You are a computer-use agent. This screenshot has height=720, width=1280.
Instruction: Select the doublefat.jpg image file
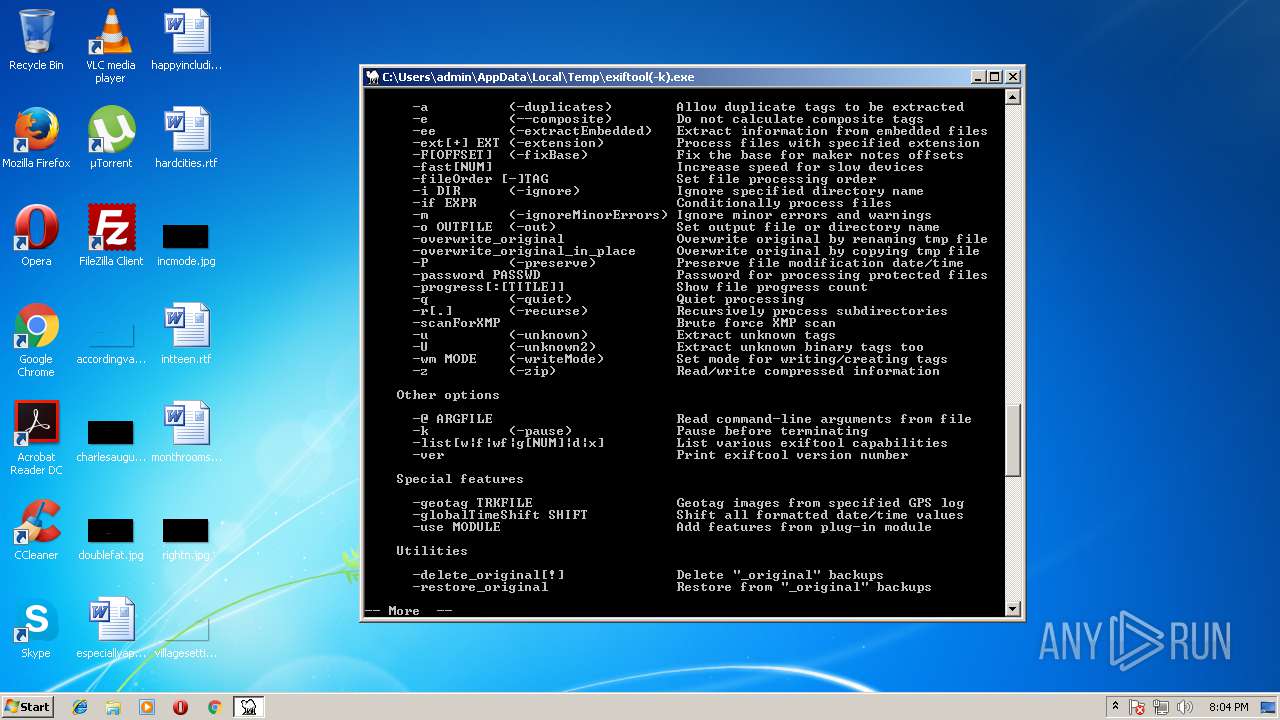click(111, 538)
